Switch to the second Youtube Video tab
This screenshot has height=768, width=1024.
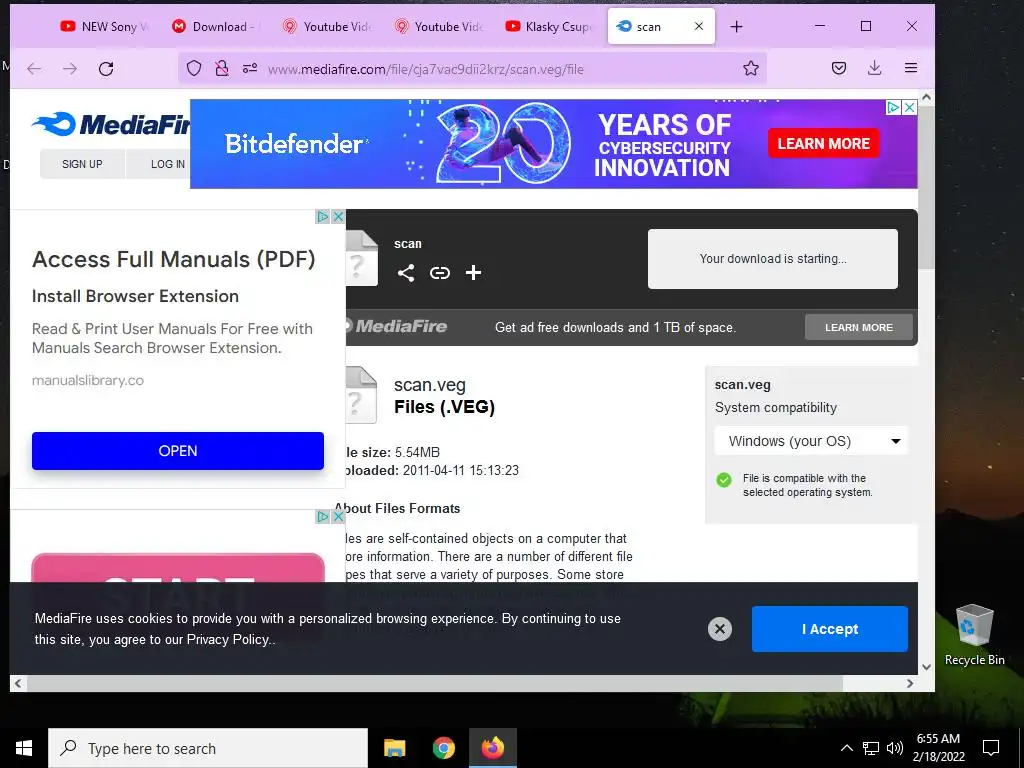pyautogui.click(x=438, y=26)
